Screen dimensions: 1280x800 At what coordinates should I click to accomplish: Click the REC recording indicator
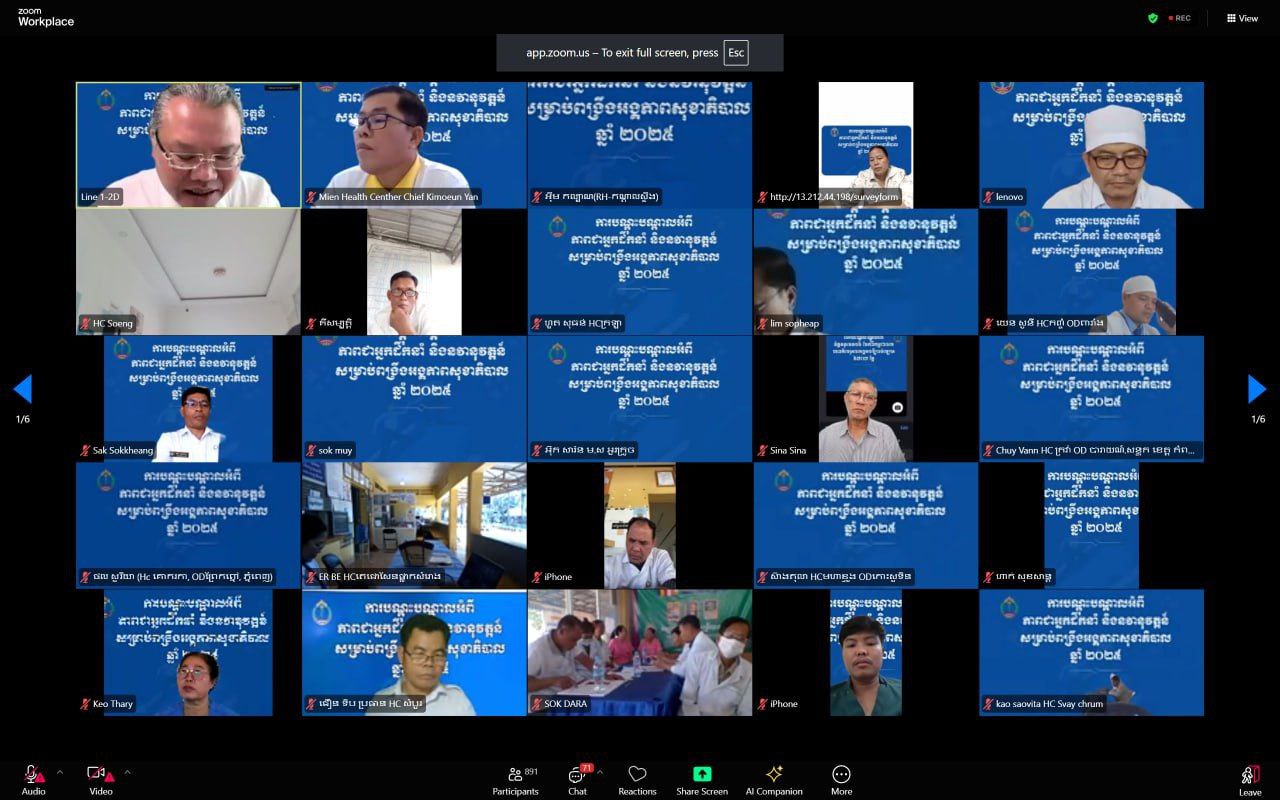(x=1180, y=18)
